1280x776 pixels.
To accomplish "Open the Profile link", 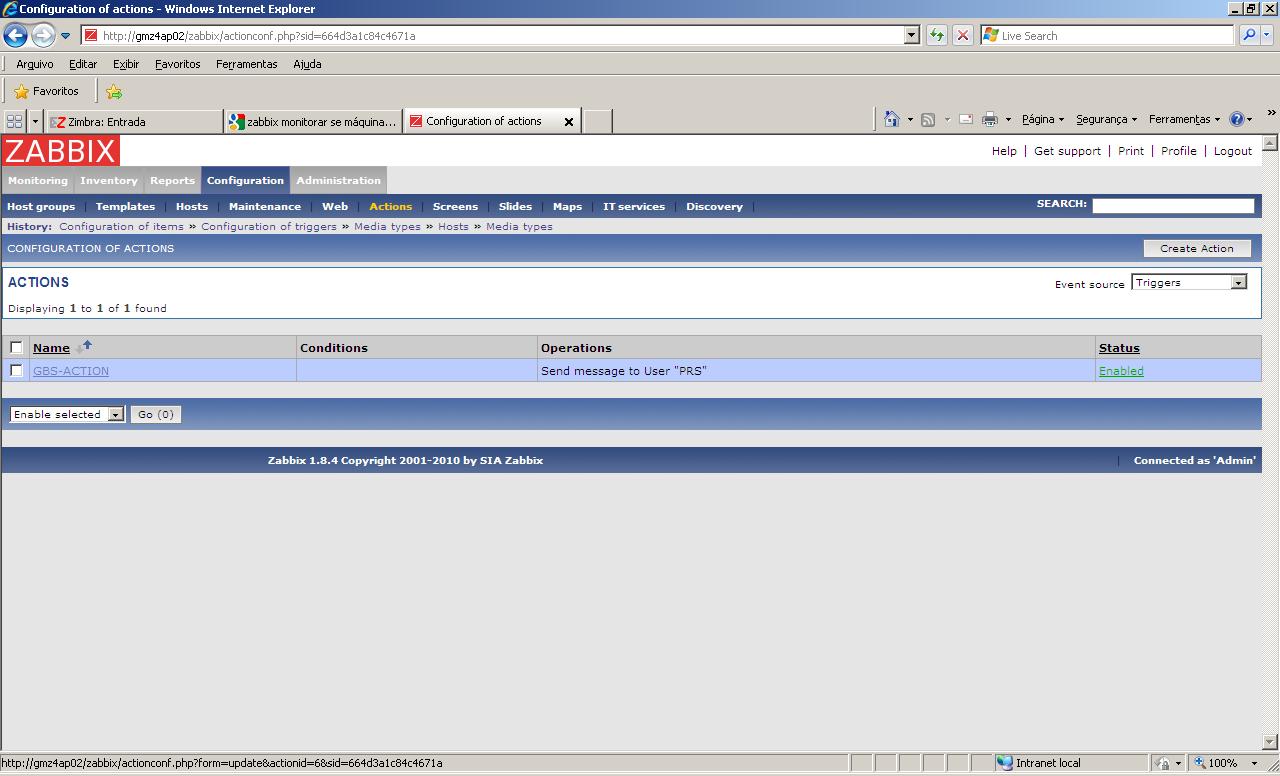I will 1179,151.
